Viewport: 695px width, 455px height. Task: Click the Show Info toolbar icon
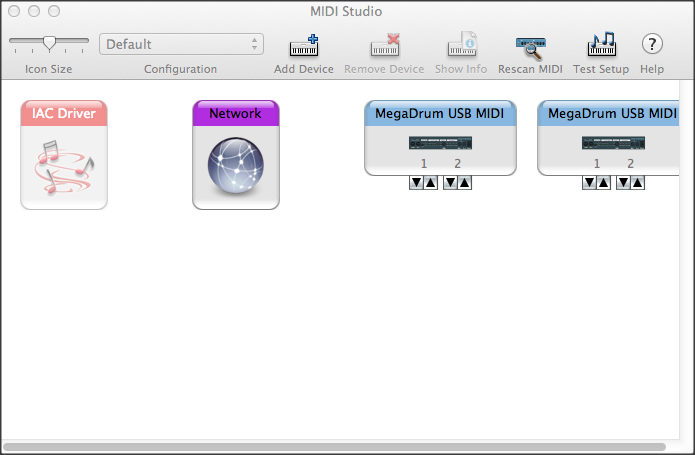(x=461, y=46)
